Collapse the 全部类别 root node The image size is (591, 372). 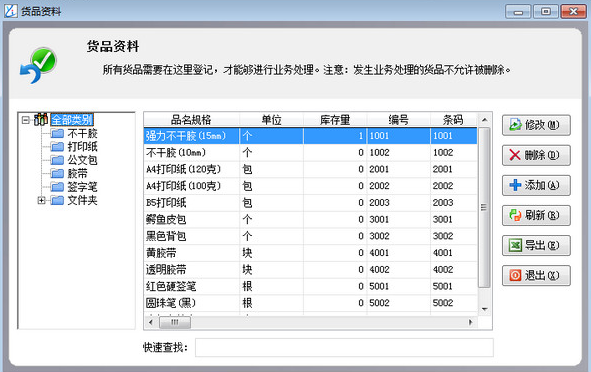tap(26, 120)
